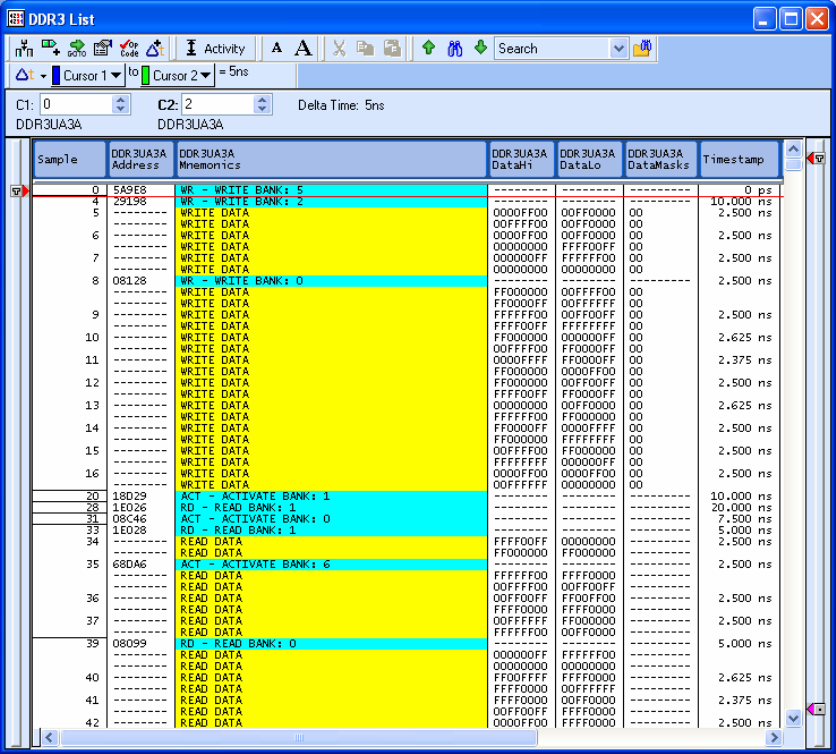836x754 pixels.
Task: Click the decrease font size icon
Action: pyautogui.click(x=277, y=48)
